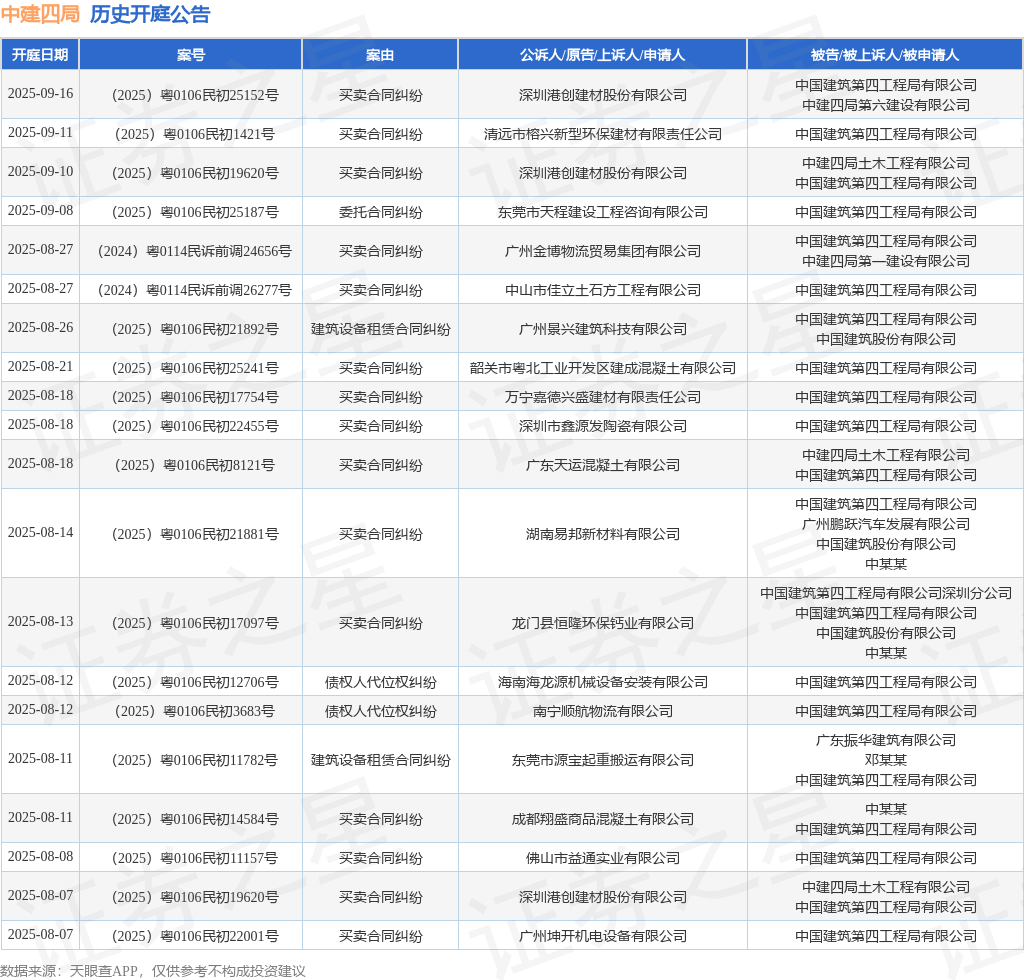Click case number 粤0106民初12706号
The width and height of the screenshot is (1024, 980).
click(195, 682)
